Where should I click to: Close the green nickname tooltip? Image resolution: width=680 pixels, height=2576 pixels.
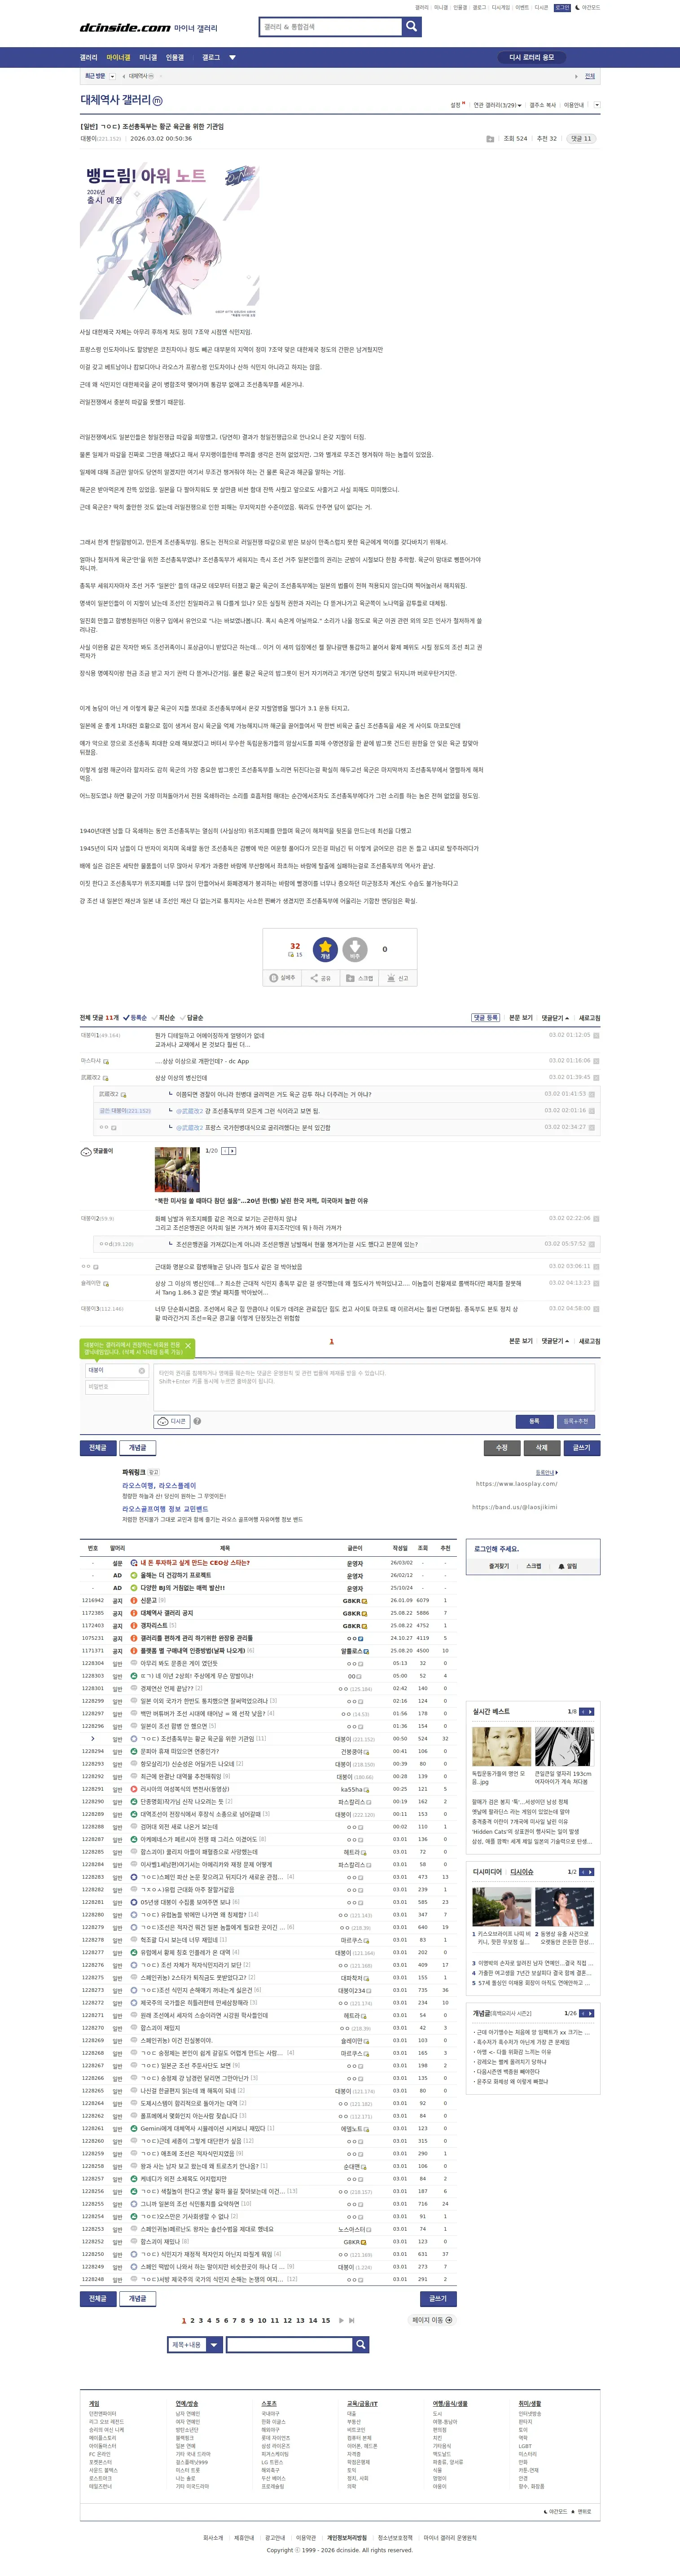click(188, 1346)
